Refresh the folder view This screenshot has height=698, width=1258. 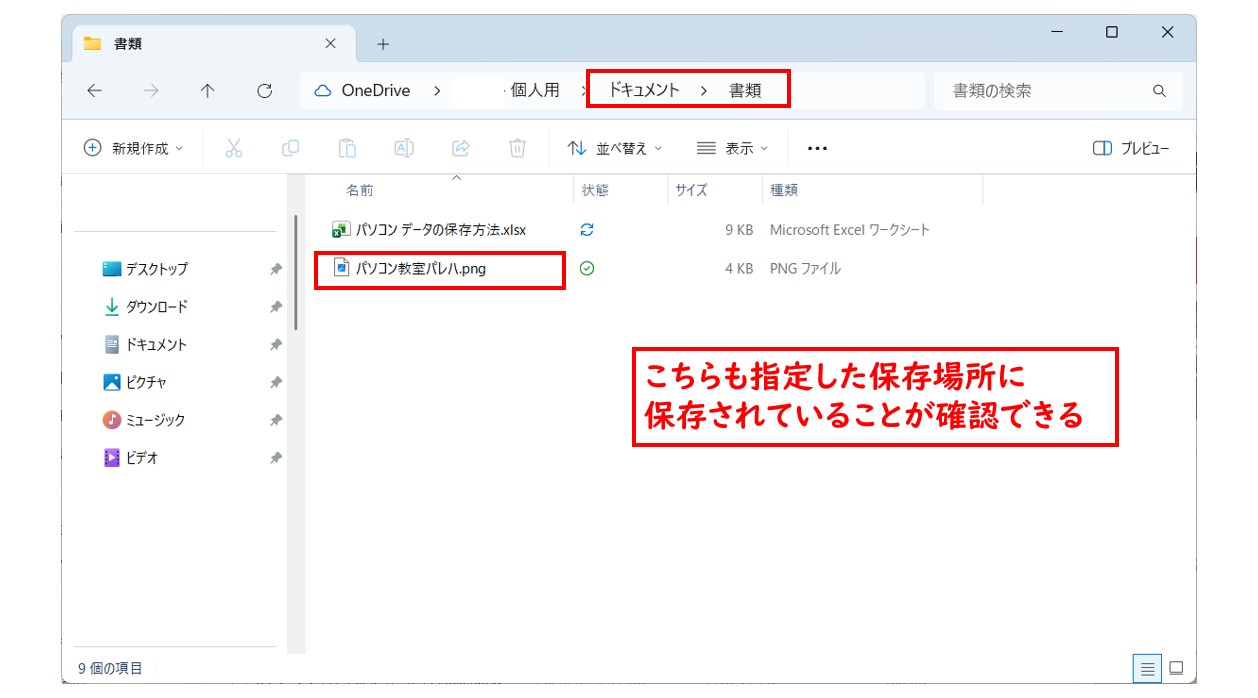(x=264, y=90)
